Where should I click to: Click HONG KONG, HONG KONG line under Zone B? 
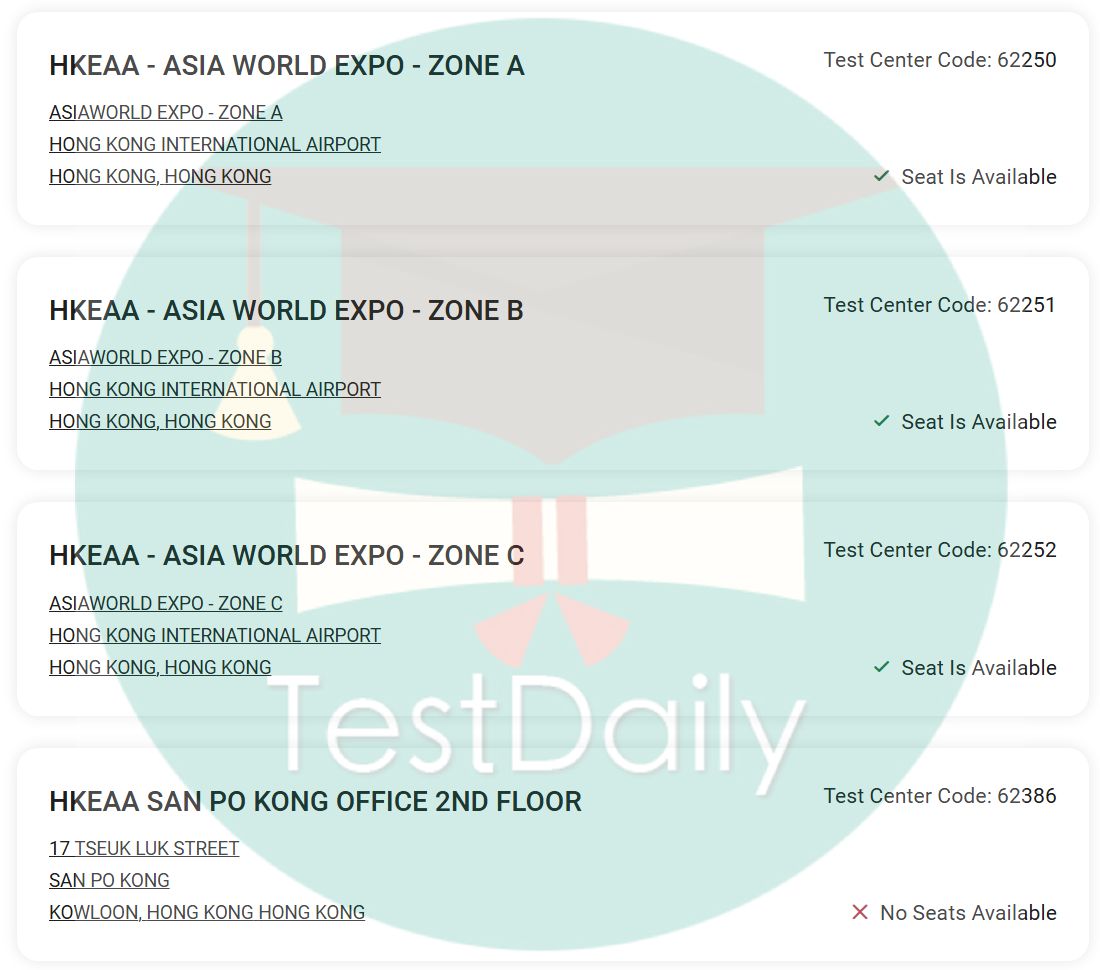point(160,421)
